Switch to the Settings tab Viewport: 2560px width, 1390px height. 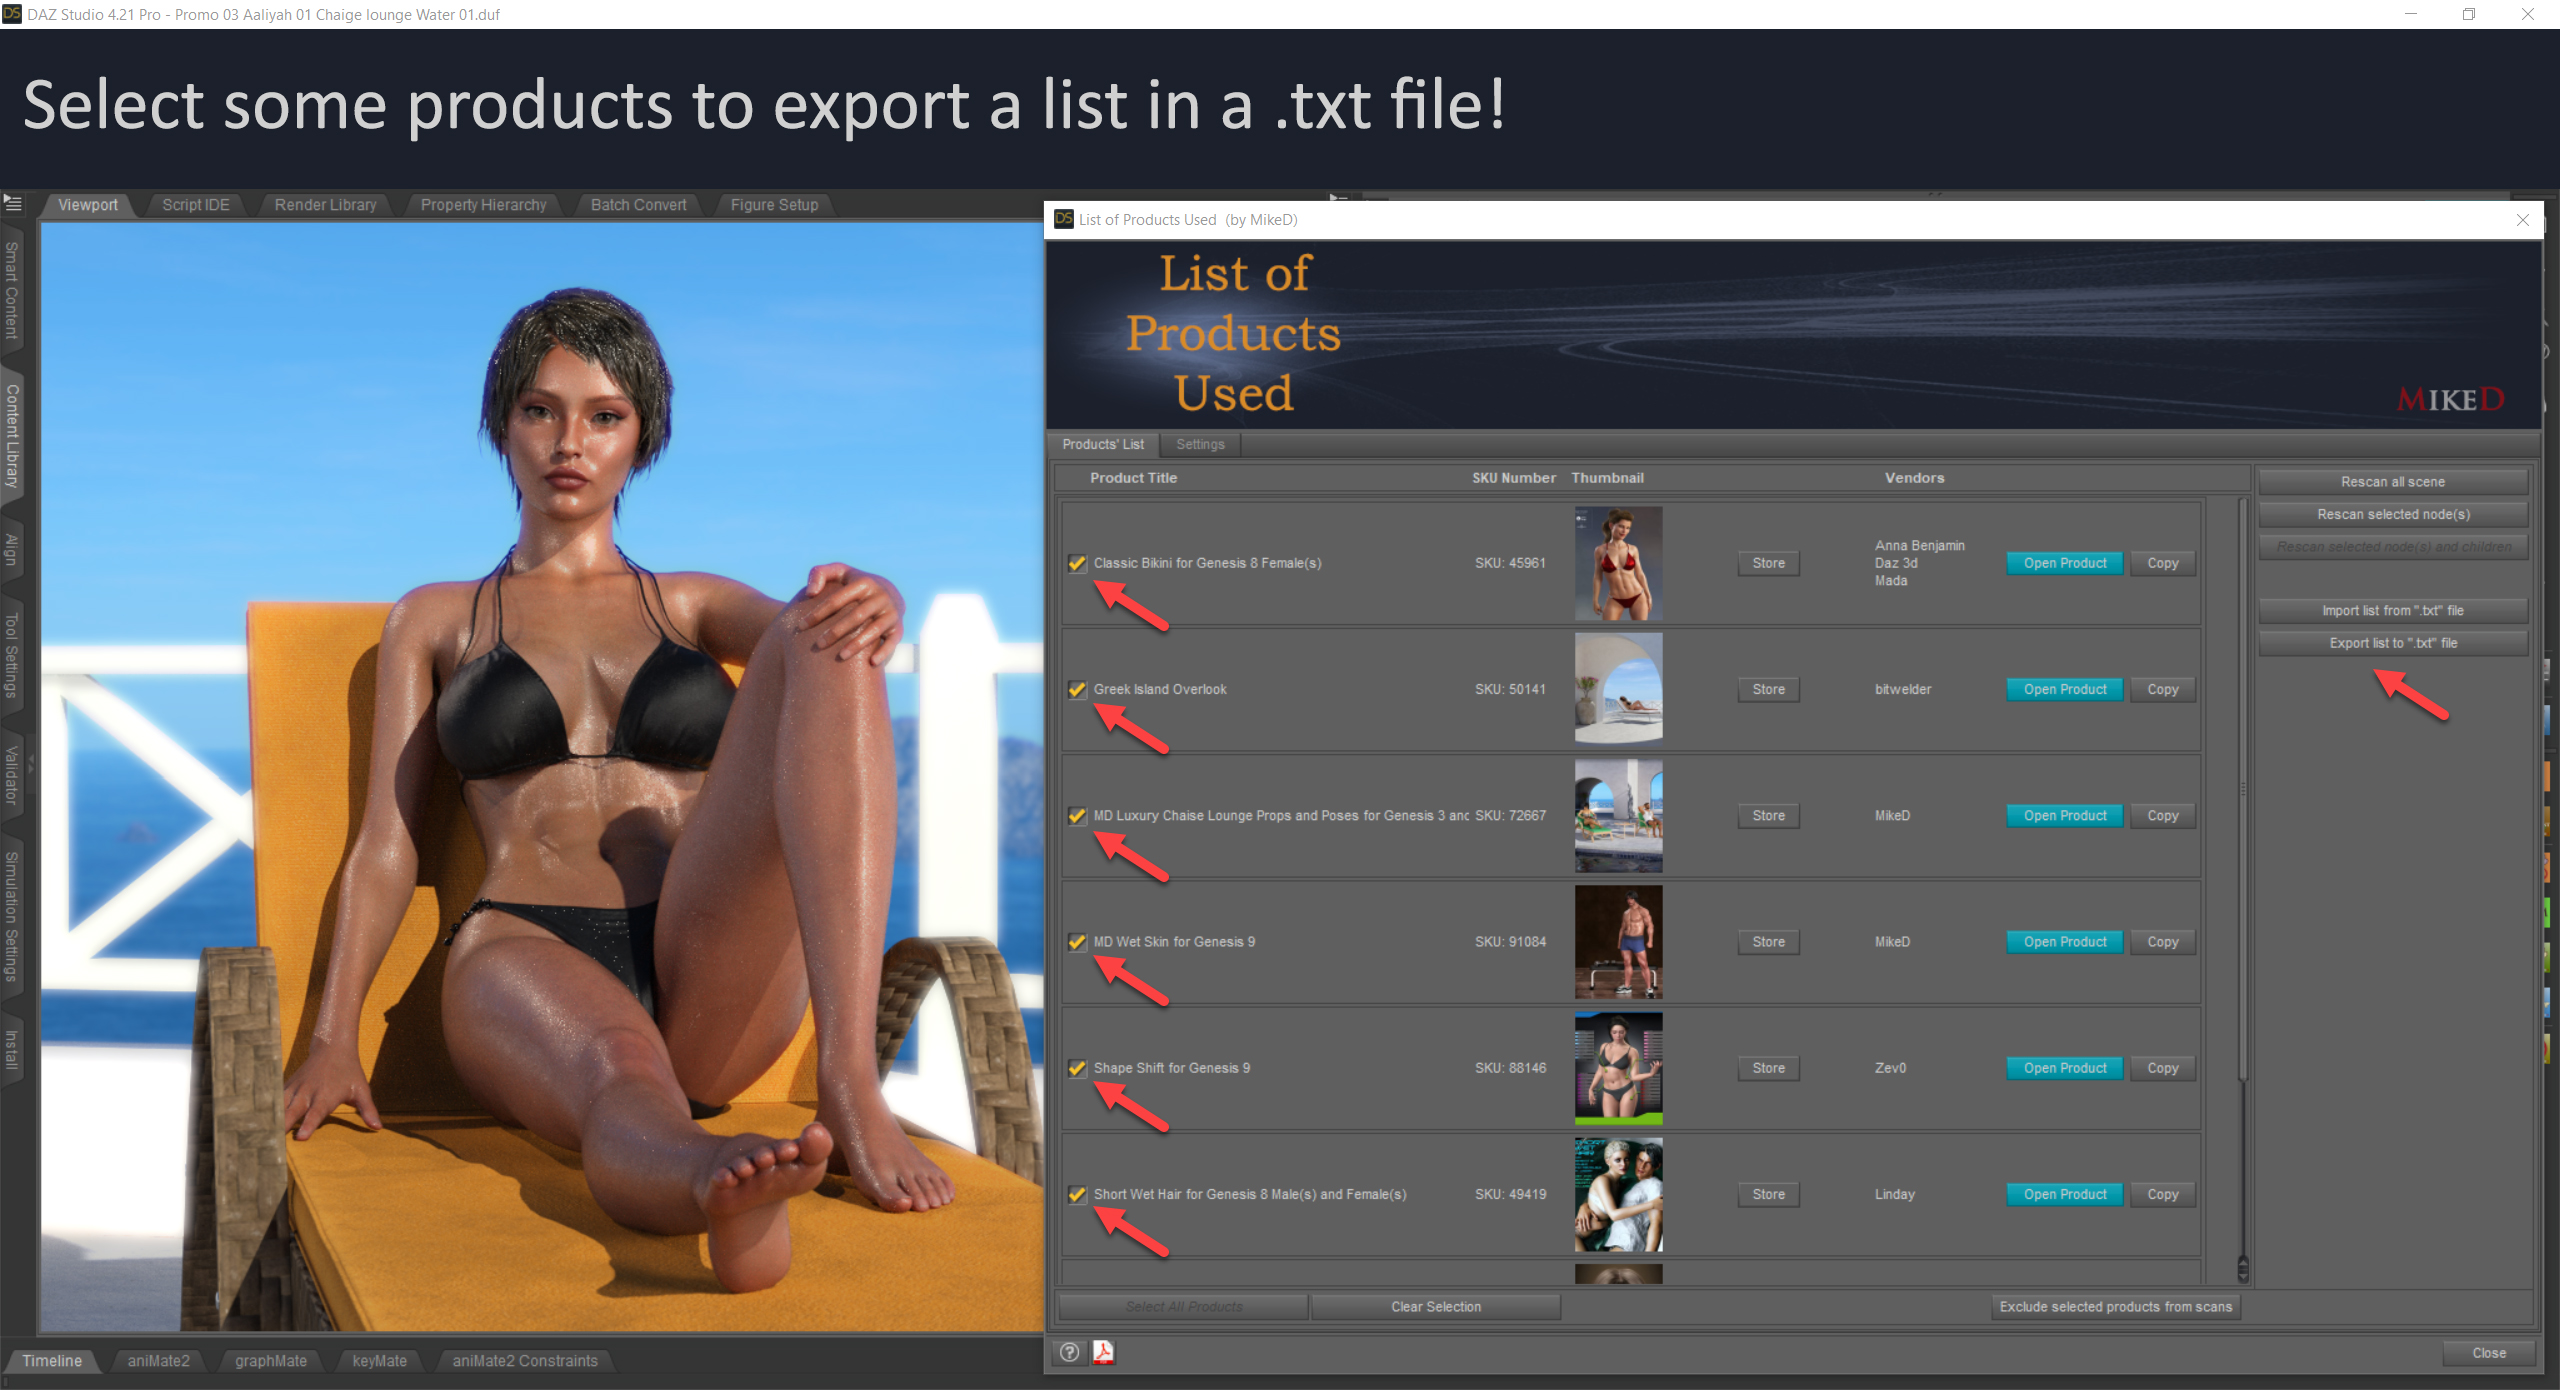coord(1200,444)
